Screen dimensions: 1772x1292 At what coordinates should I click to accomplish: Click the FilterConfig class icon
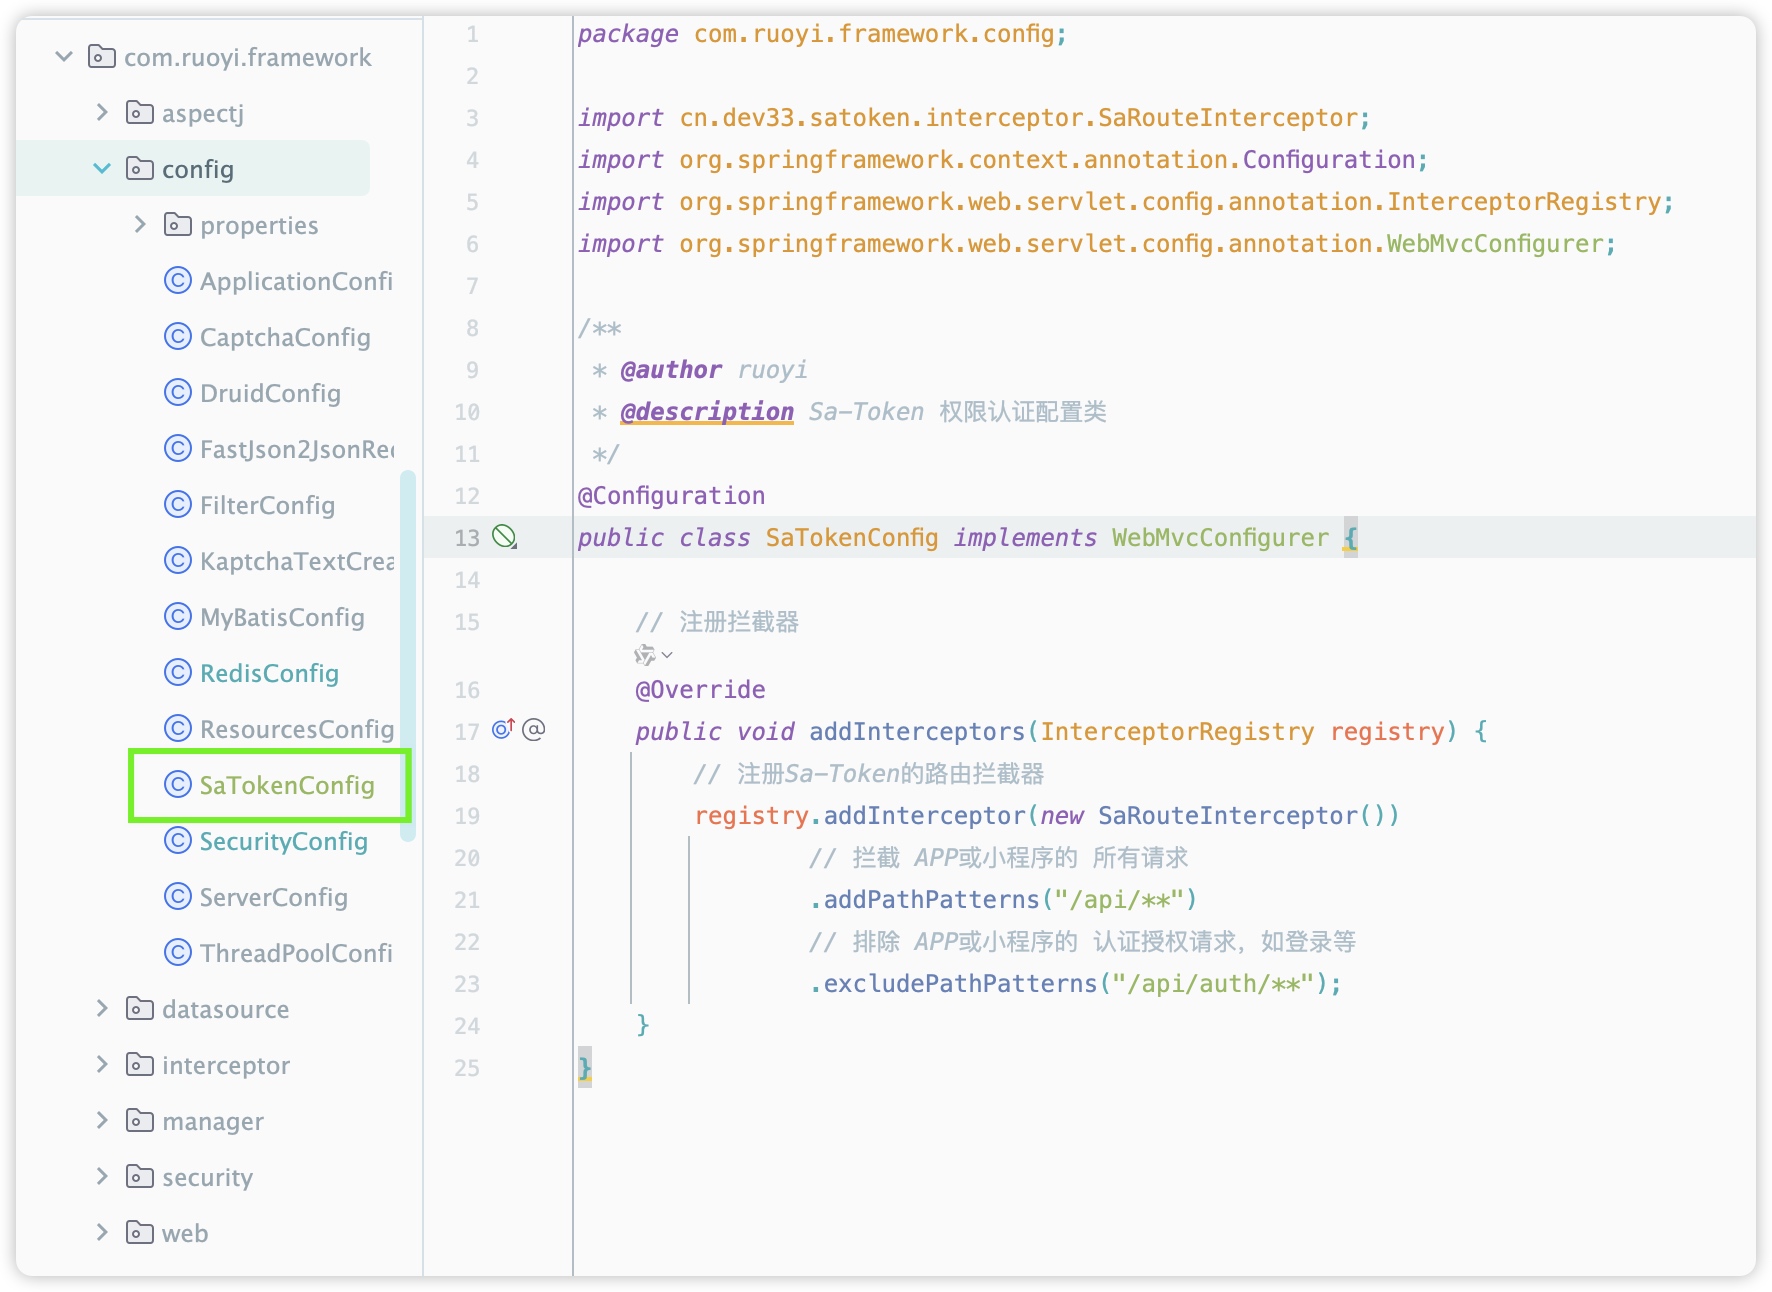click(x=178, y=505)
